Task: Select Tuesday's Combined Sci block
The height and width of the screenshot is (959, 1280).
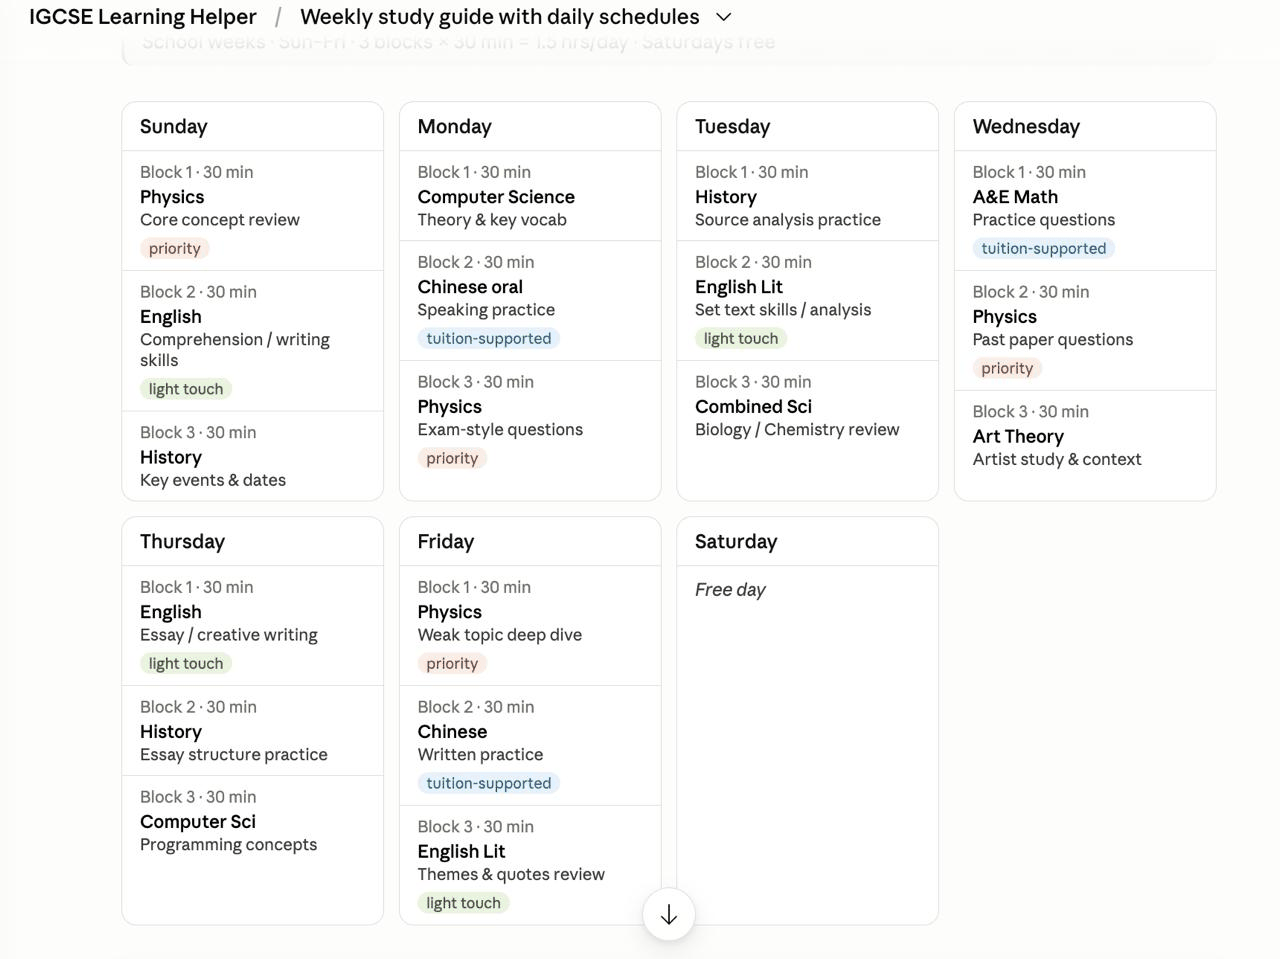Action: pyautogui.click(x=807, y=405)
